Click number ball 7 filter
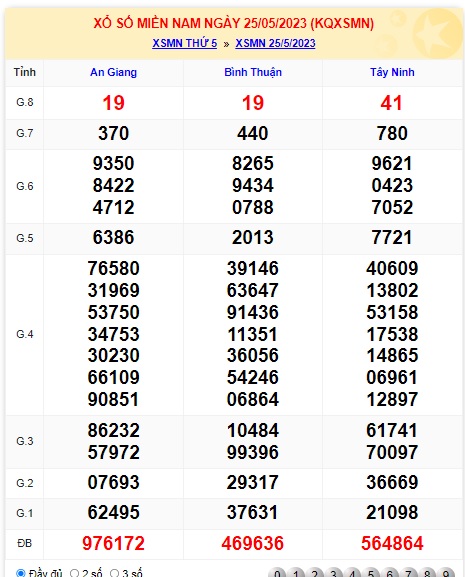 [x=409, y=573]
